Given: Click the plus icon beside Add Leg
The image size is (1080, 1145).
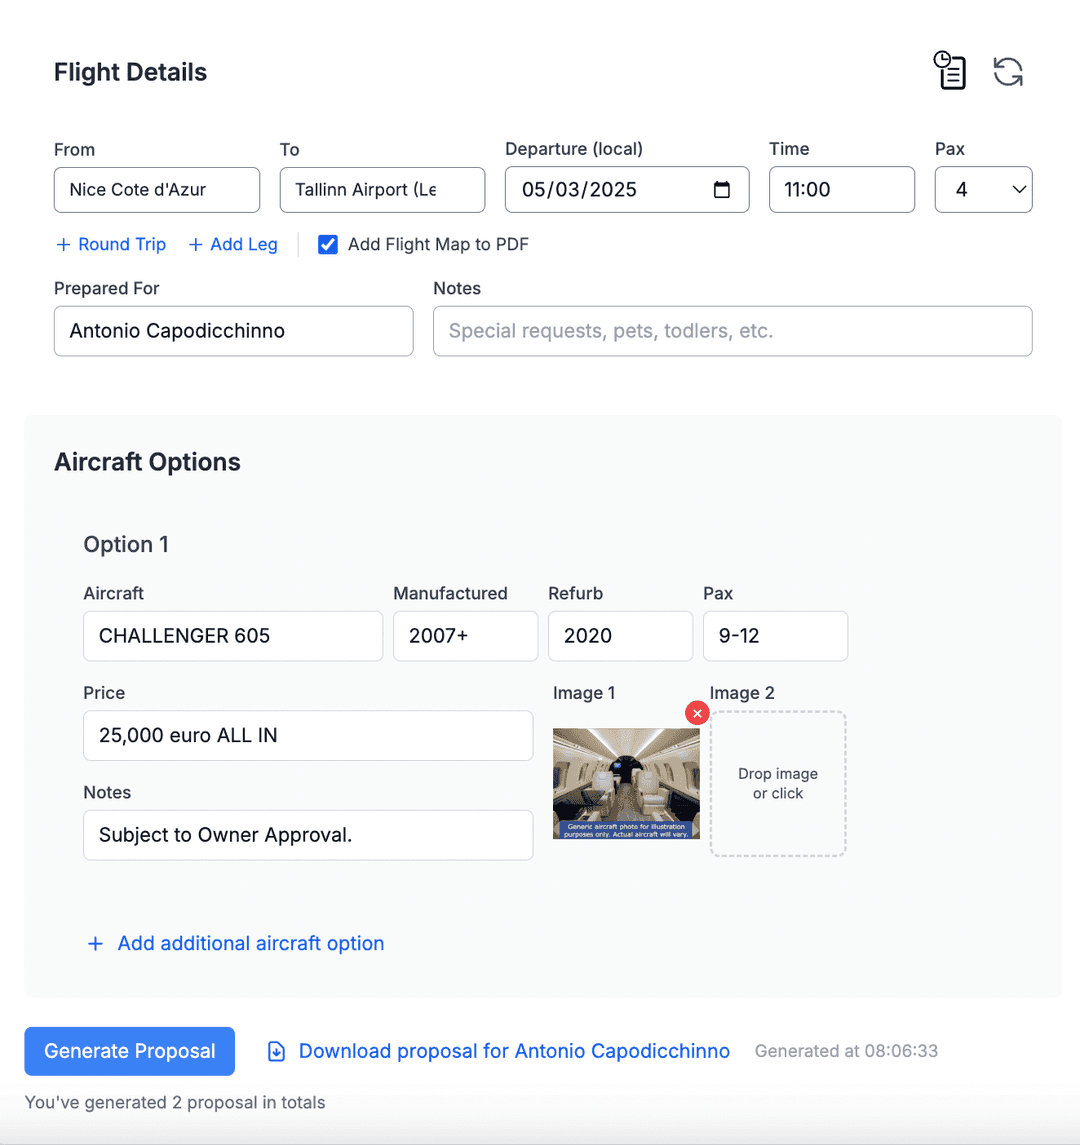Looking at the screenshot, I should point(196,245).
